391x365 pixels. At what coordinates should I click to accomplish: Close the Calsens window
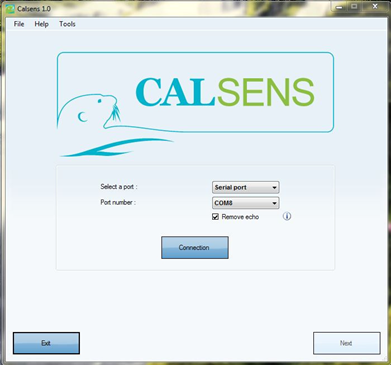(x=375, y=7)
